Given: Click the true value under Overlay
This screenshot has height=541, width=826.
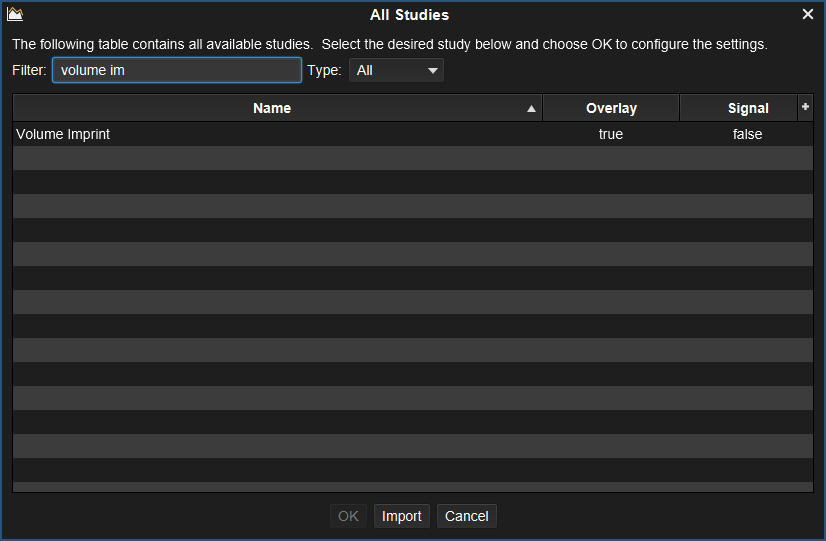Looking at the screenshot, I should click(611, 134).
